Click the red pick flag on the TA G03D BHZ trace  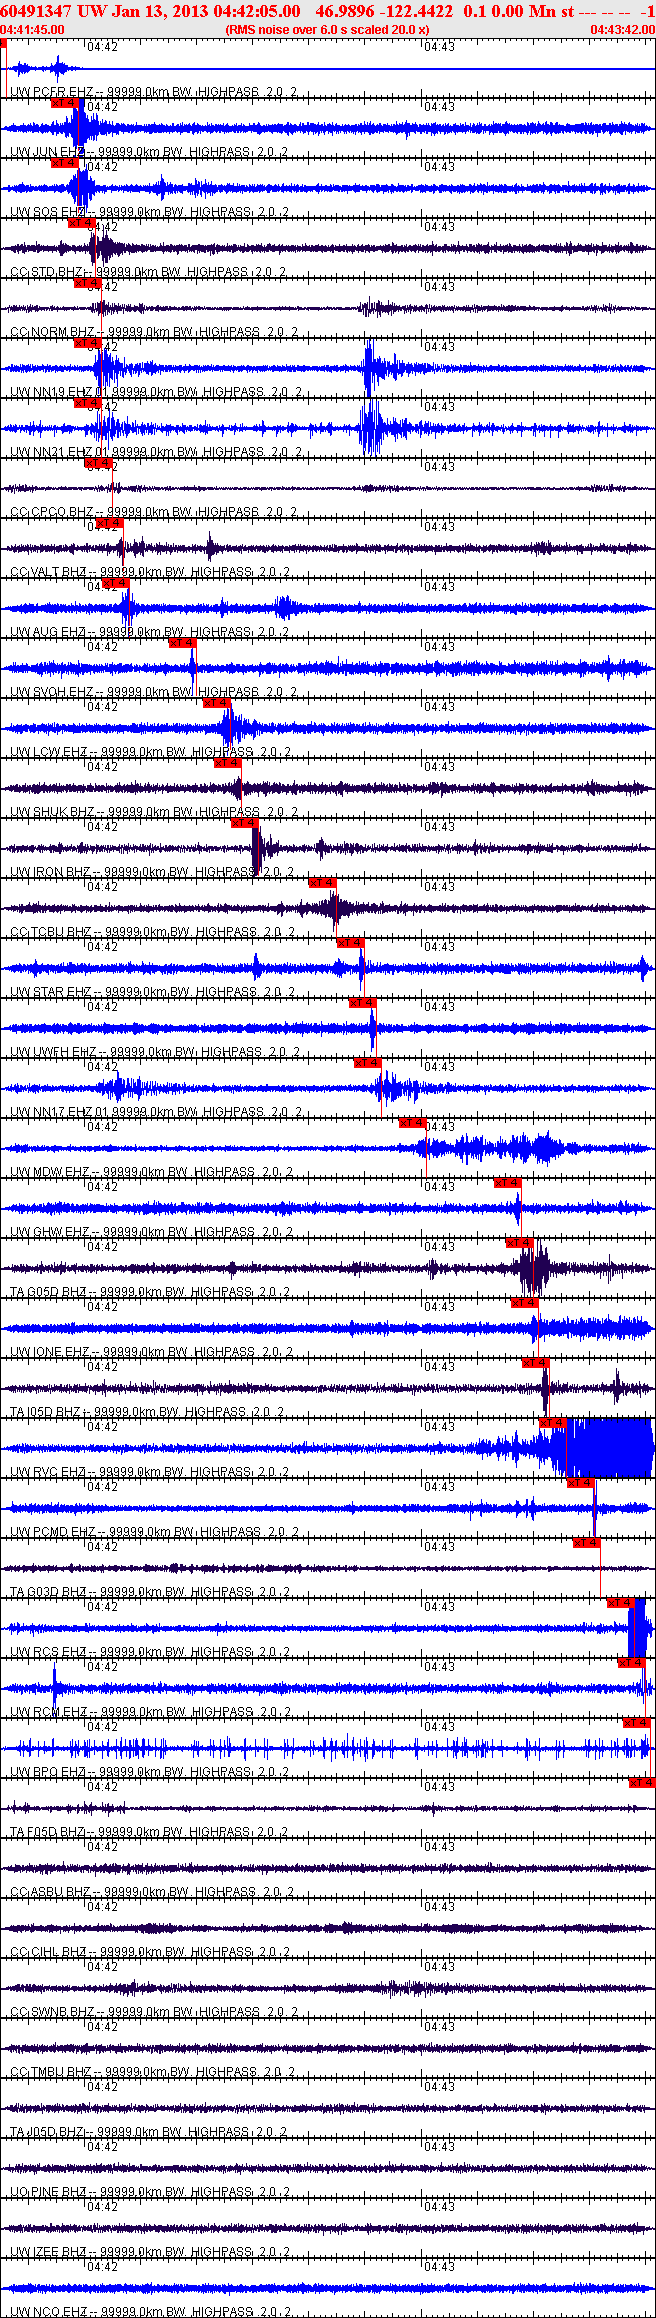tap(587, 1543)
